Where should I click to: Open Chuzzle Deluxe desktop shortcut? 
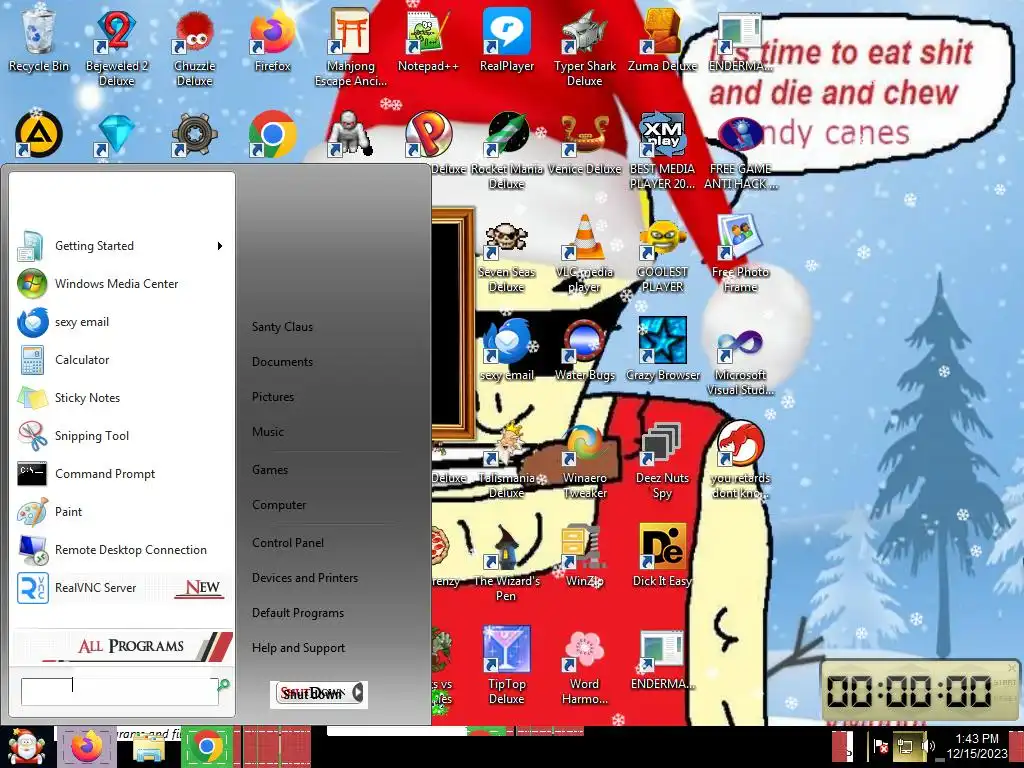click(195, 46)
